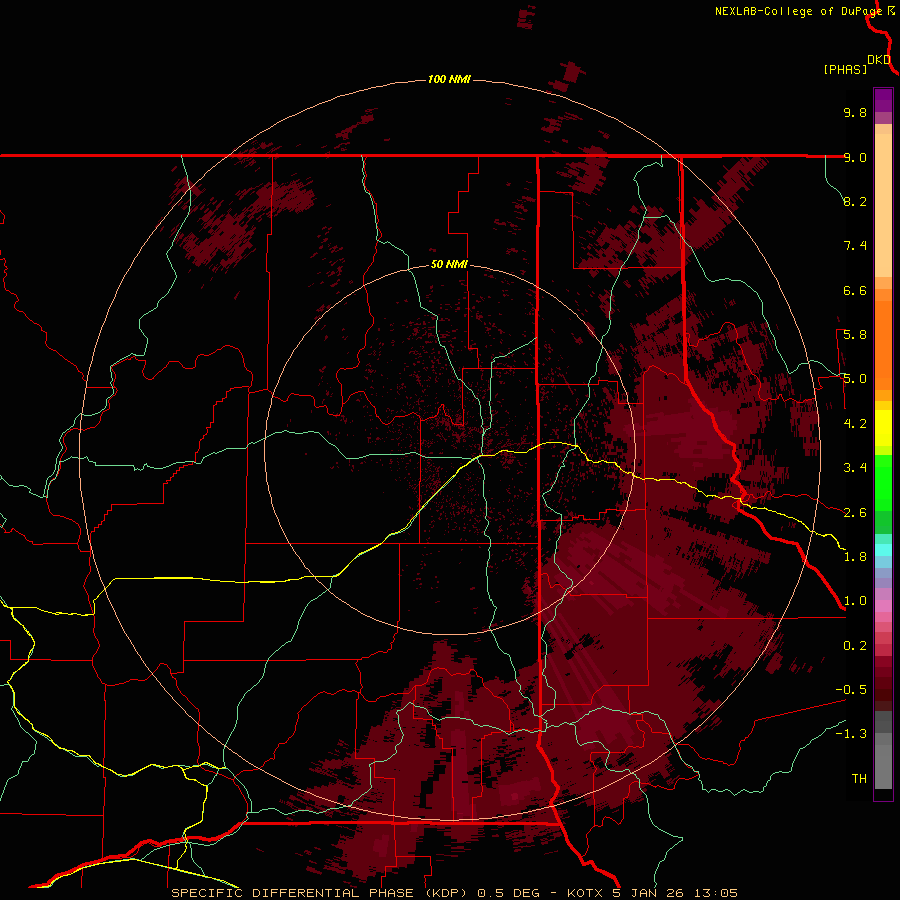
Task: Click the pink swatch segment of color bar
Action: (883, 606)
